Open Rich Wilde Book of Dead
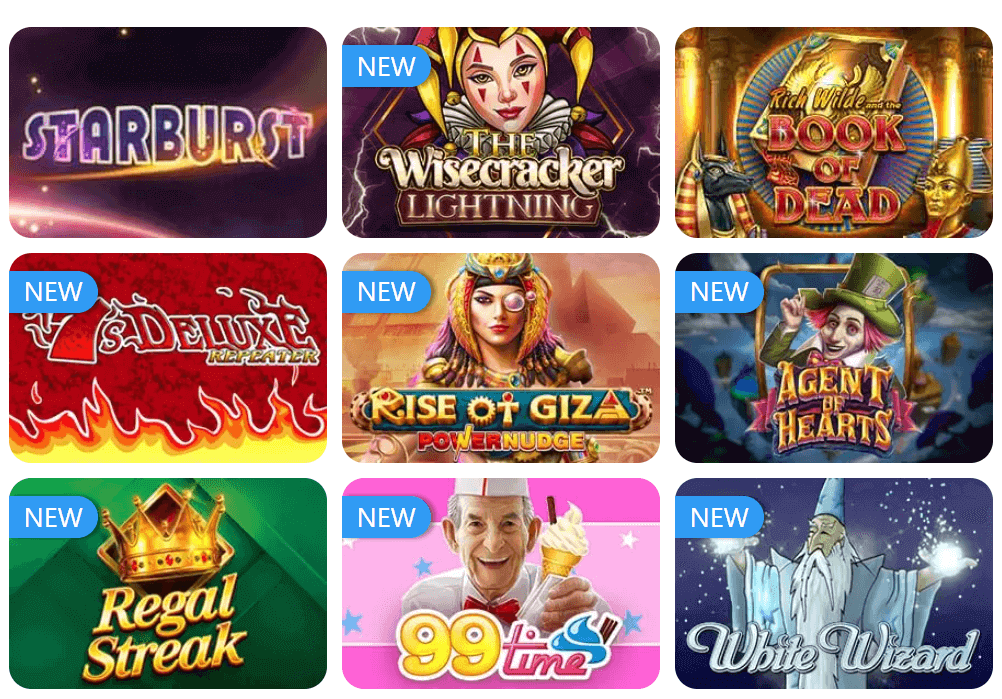Screen dimensions: 1002x699 tap(834, 132)
